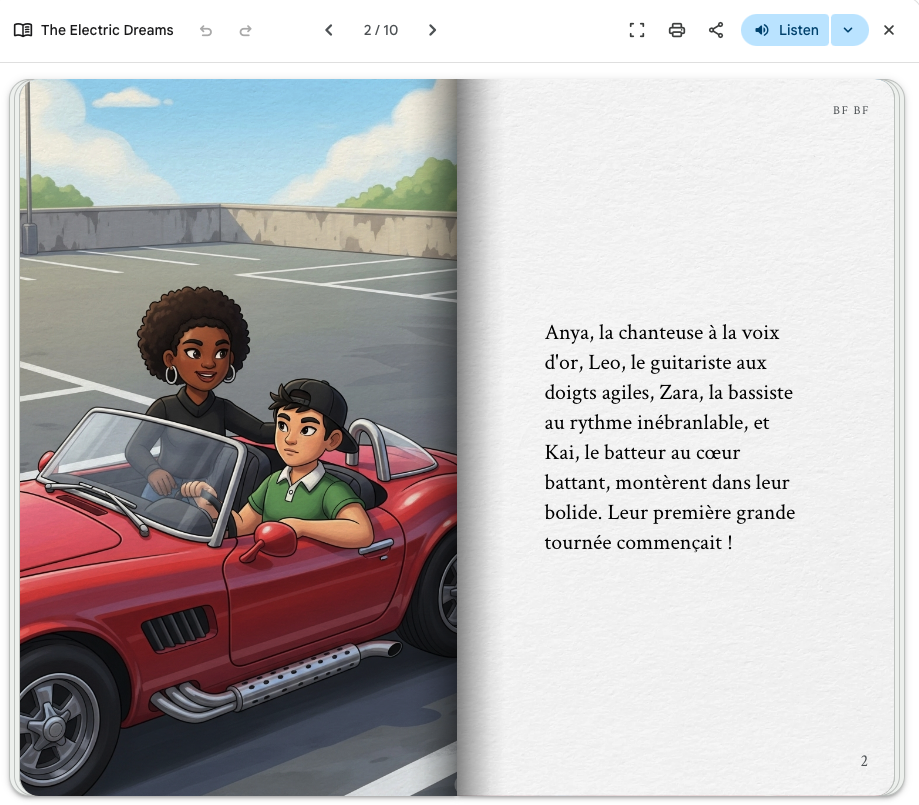Click the title The Electric Dreams
The width and height of the screenshot is (919, 805).
click(107, 30)
